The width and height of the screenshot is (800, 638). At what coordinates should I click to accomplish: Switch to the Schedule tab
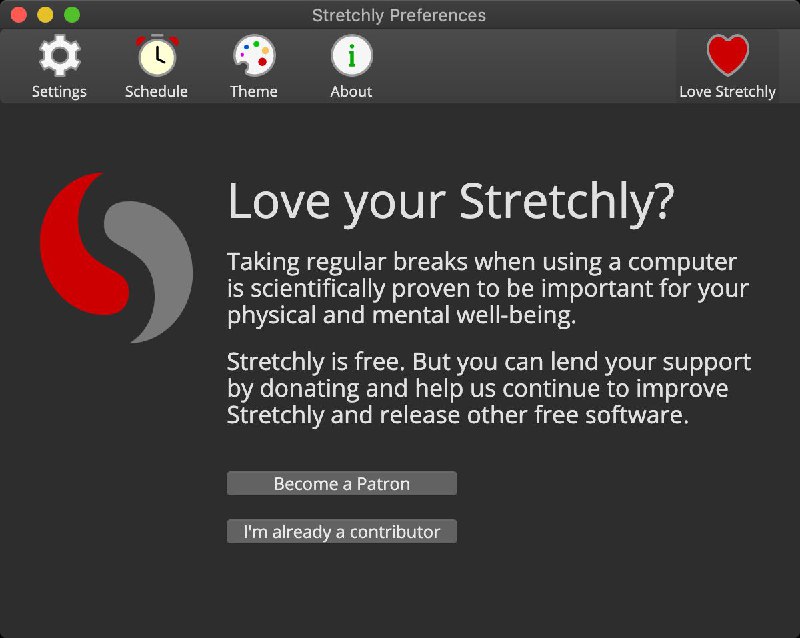[x=156, y=65]
